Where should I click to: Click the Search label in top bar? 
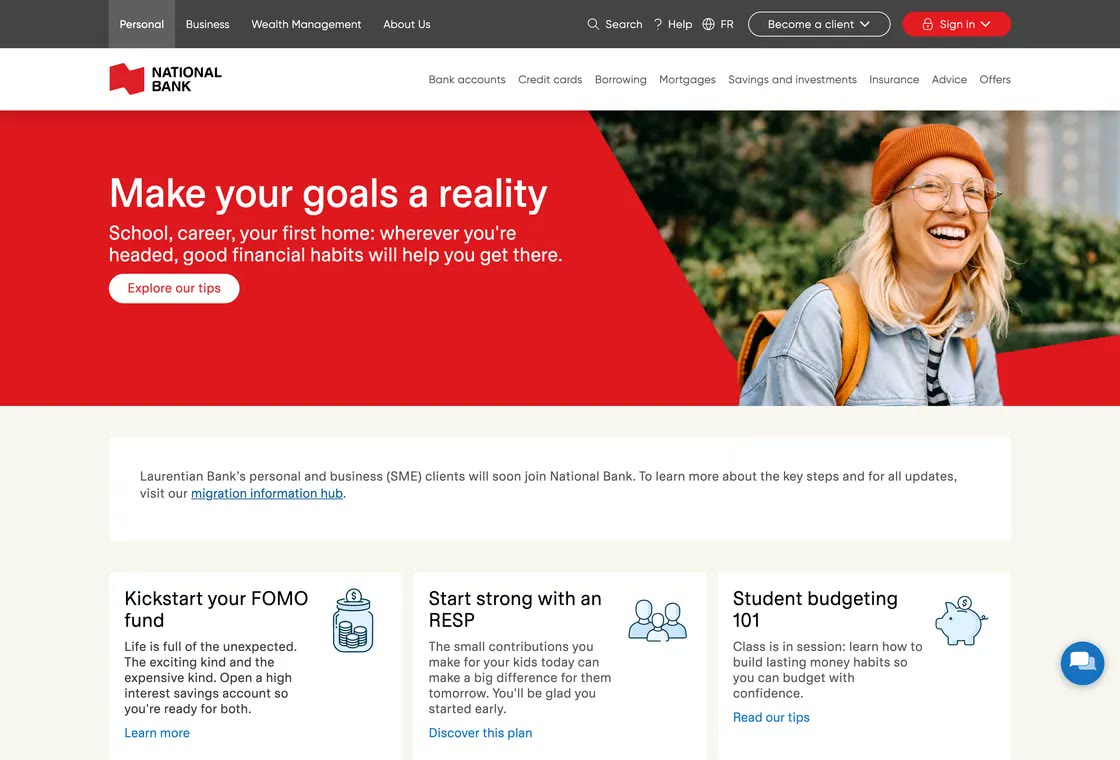tap(624, 24)
